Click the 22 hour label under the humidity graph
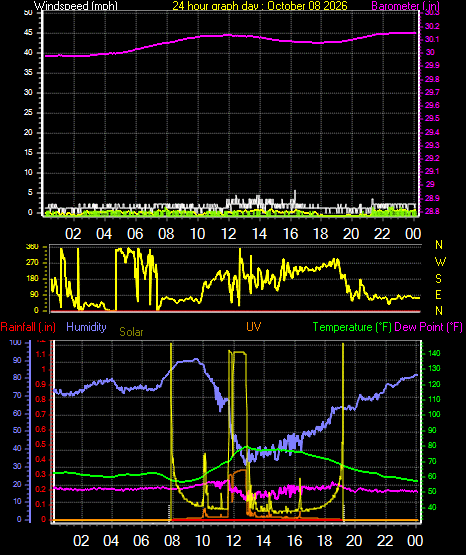The height and width of the screenshot is (555, 466). (385, 541)
